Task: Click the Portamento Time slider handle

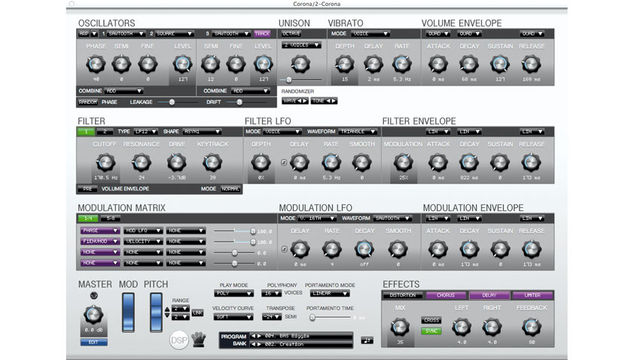Action: click(312, 317)
